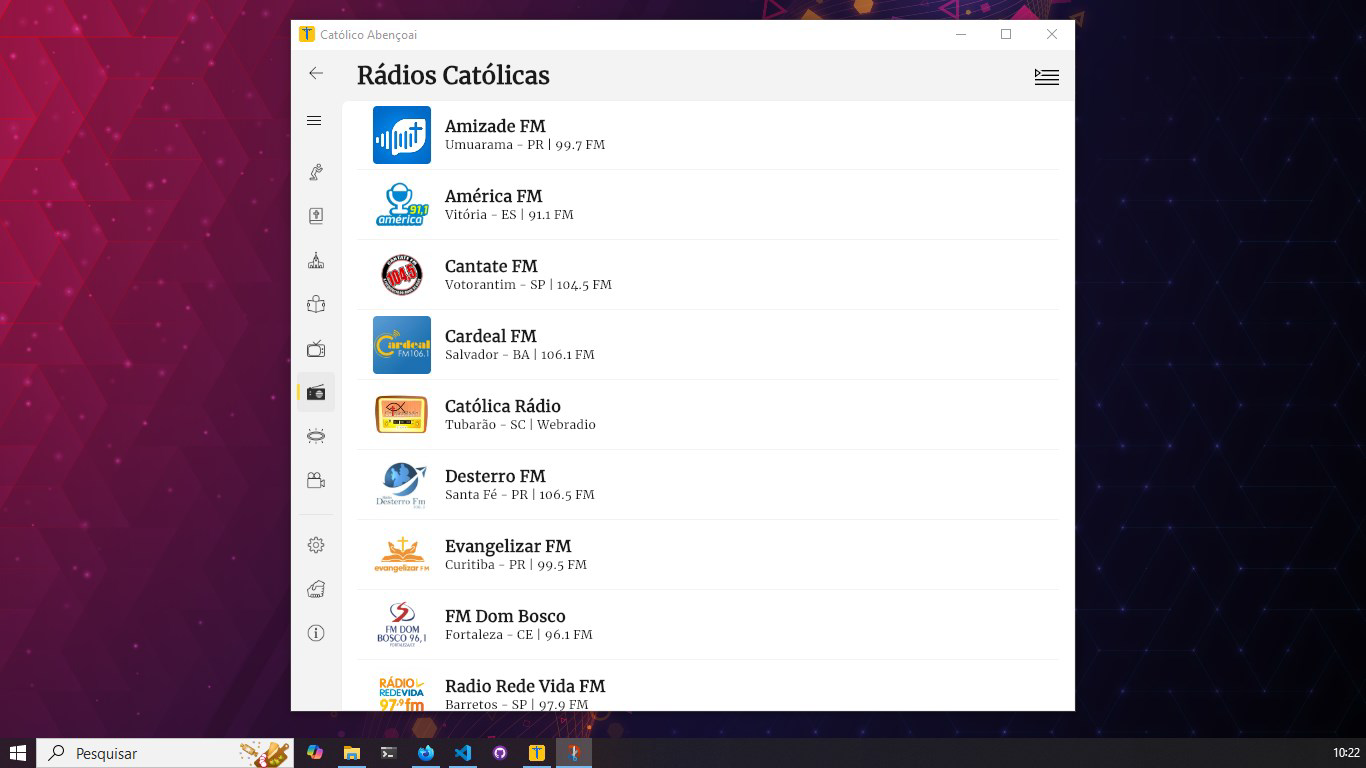This screenshot has width=1366, height=768.
Task: Click Evangelizar FM logo
Action: point(402,555)
